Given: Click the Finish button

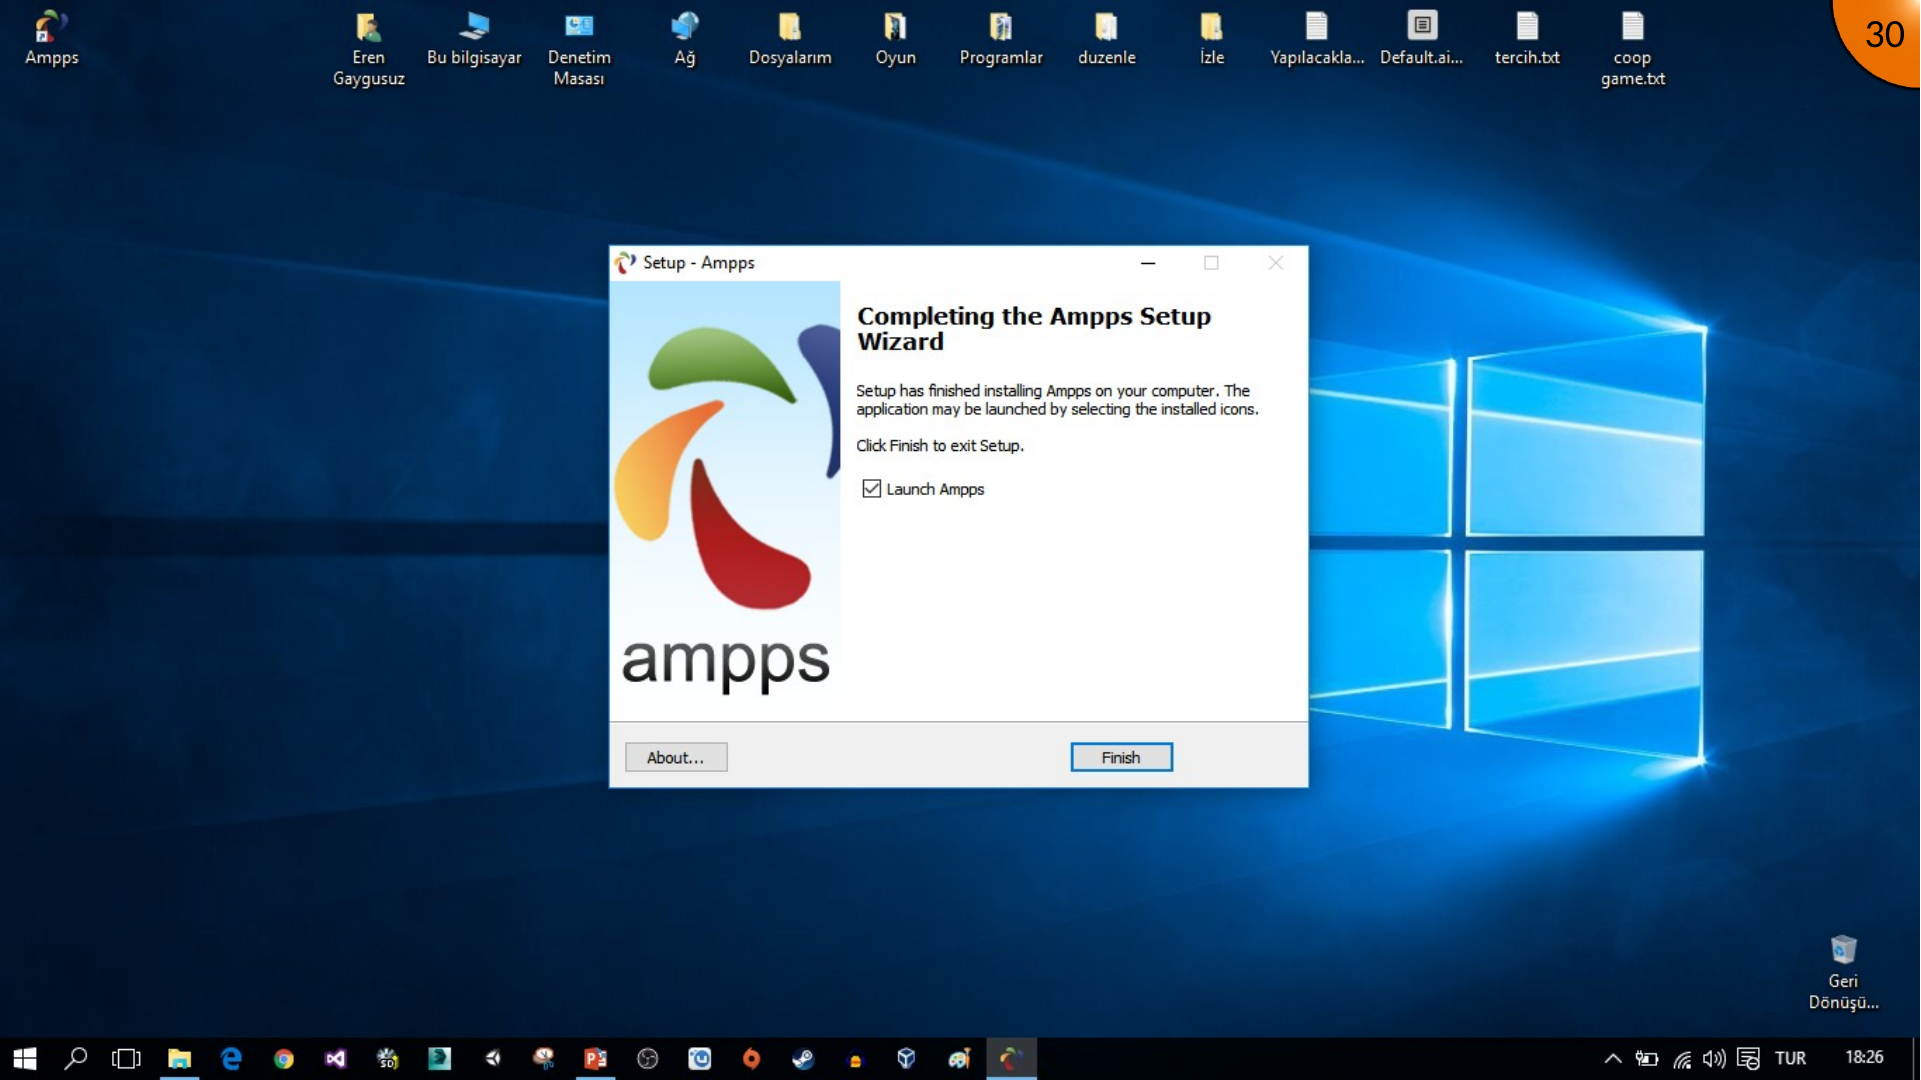Looking at the screenshot, I should coord(1121,758).
